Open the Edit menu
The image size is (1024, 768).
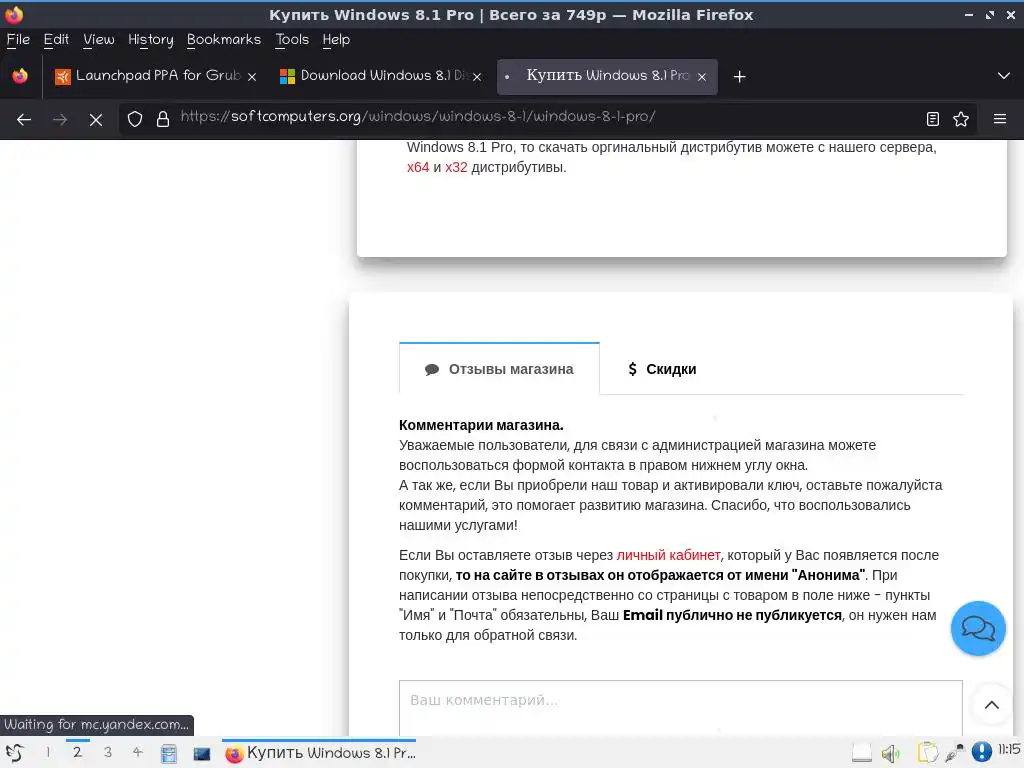tap(56, 40)
